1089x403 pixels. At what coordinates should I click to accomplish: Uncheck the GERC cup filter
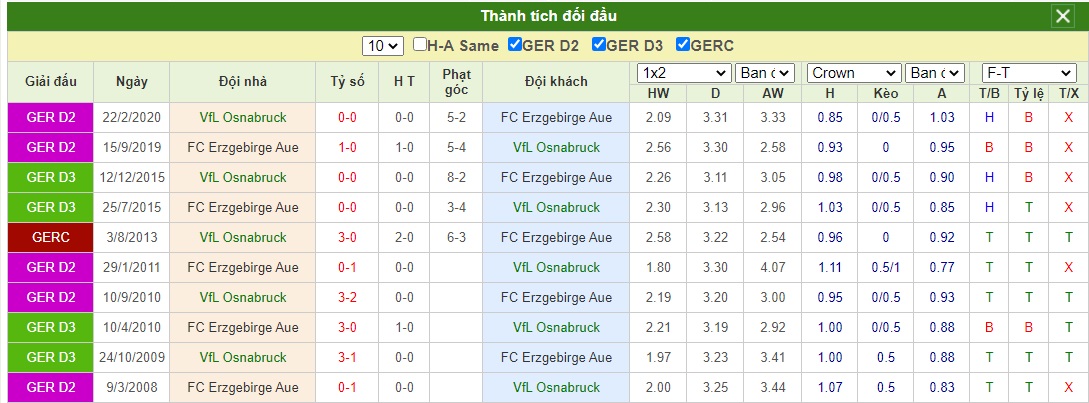click(683, 44)
